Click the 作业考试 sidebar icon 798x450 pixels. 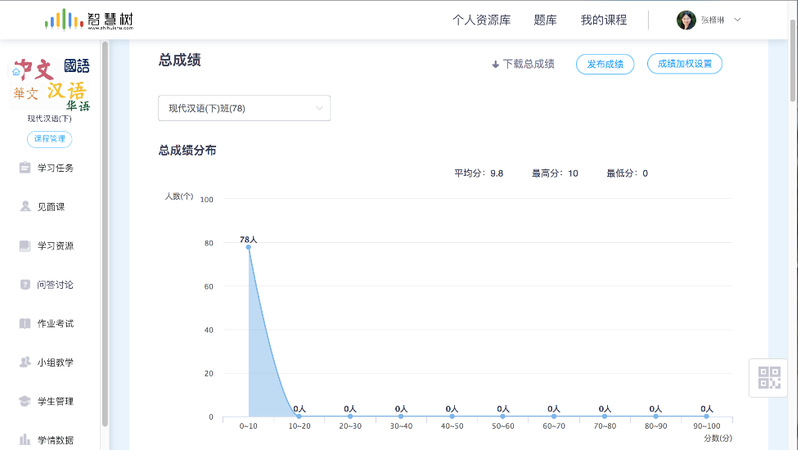point(25,324)
